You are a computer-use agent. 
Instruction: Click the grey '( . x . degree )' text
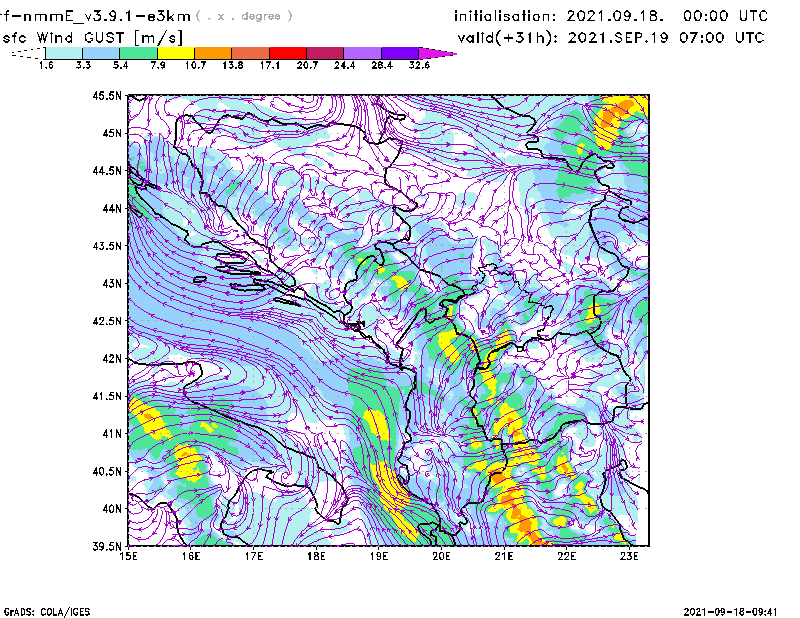pyautogui.click(x=244, y=16)
